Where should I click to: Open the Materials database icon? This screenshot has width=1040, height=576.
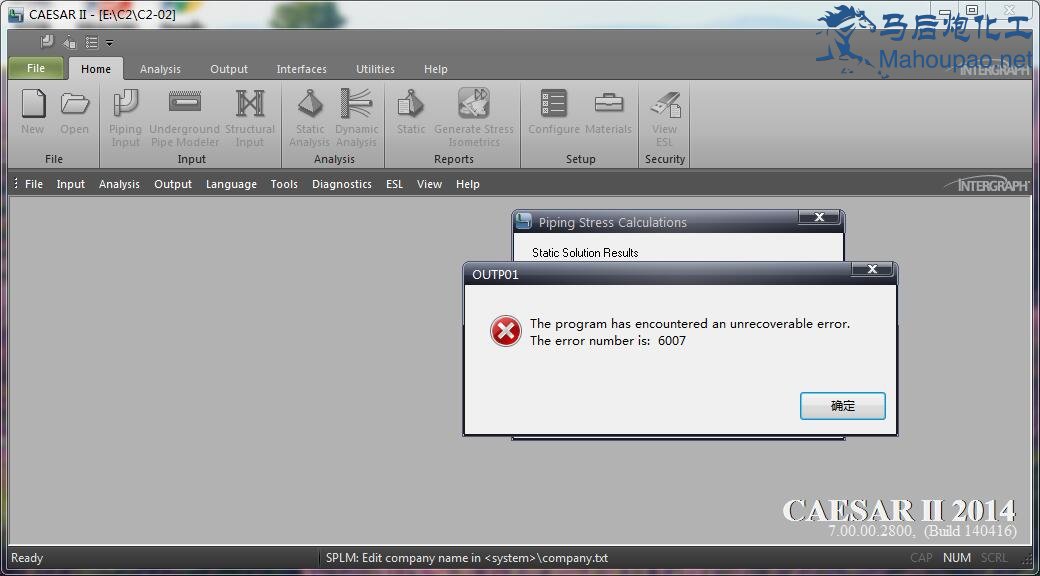[608, 103]
